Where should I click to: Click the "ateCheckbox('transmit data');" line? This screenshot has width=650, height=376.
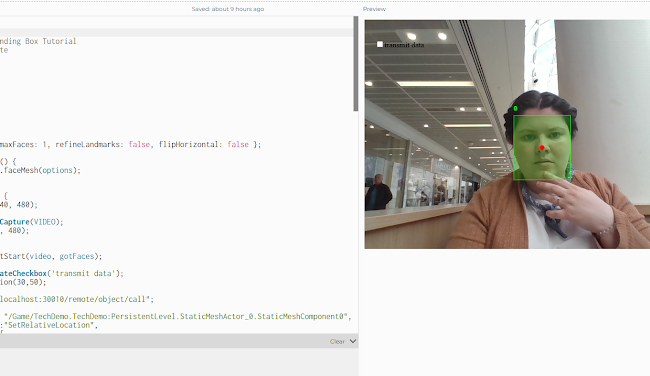click(62, 273)
